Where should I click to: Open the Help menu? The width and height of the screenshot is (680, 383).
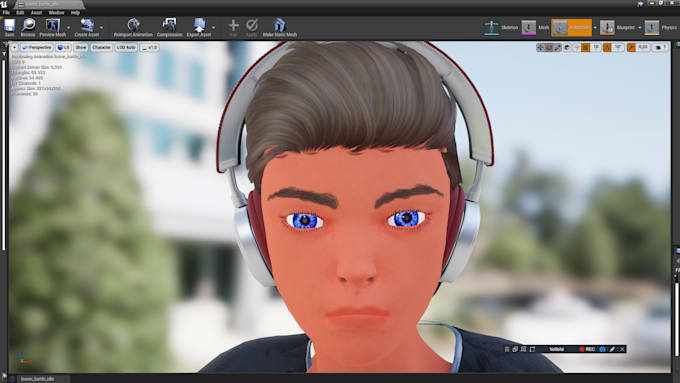75,13
